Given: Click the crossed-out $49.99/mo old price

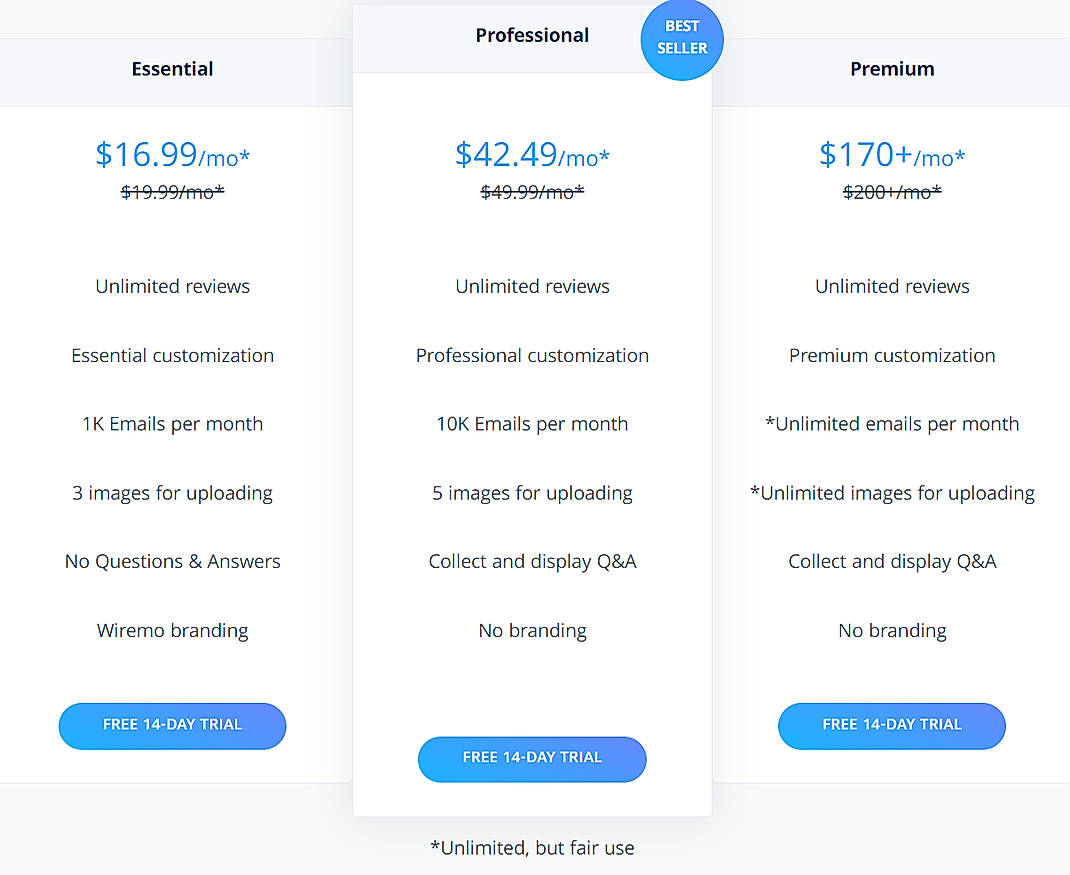Looking at the screenshot, I should click(x=532, y=192).
